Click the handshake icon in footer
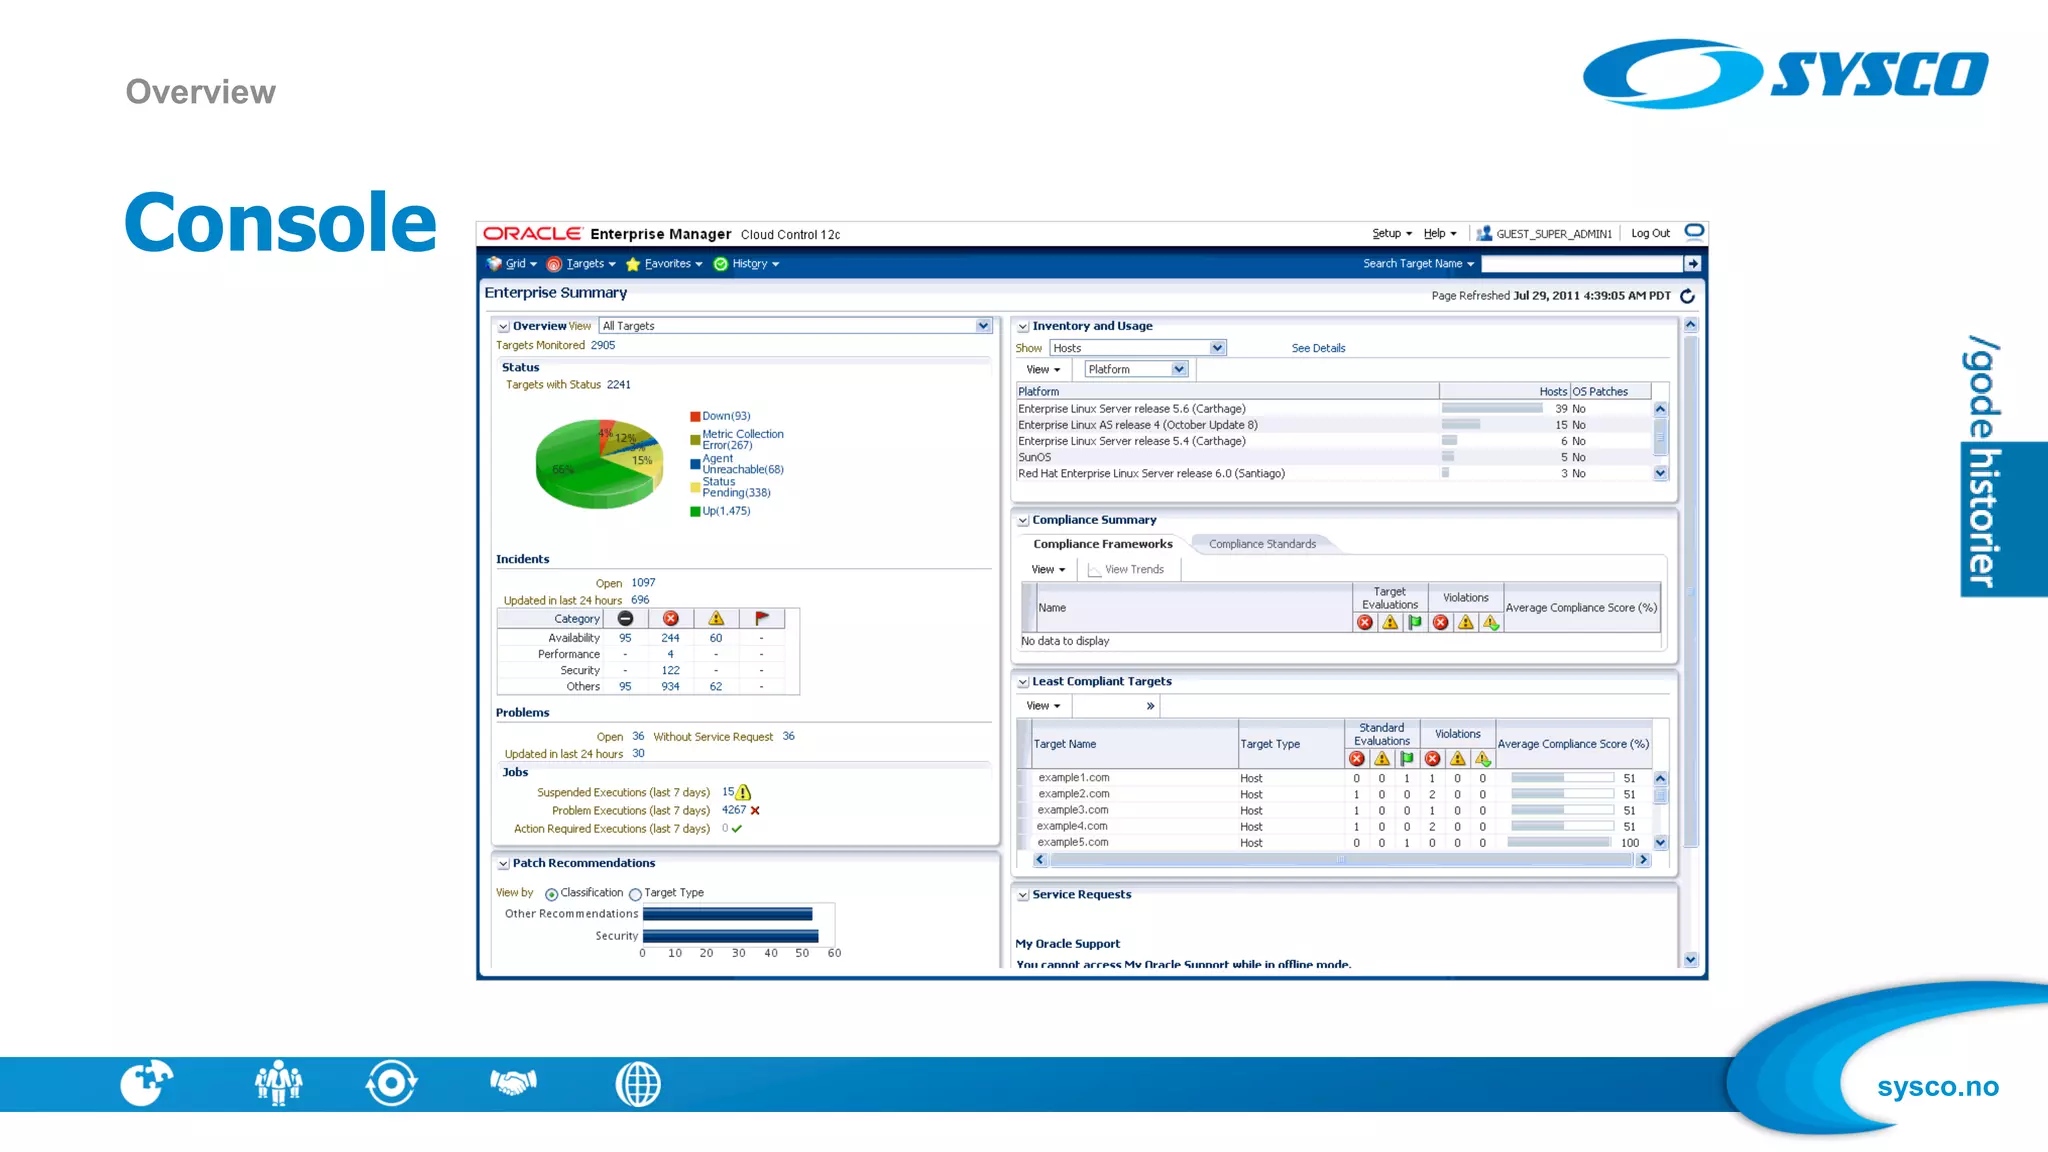Screen dimensions: 2048x1152 [x=513, y=1083]
